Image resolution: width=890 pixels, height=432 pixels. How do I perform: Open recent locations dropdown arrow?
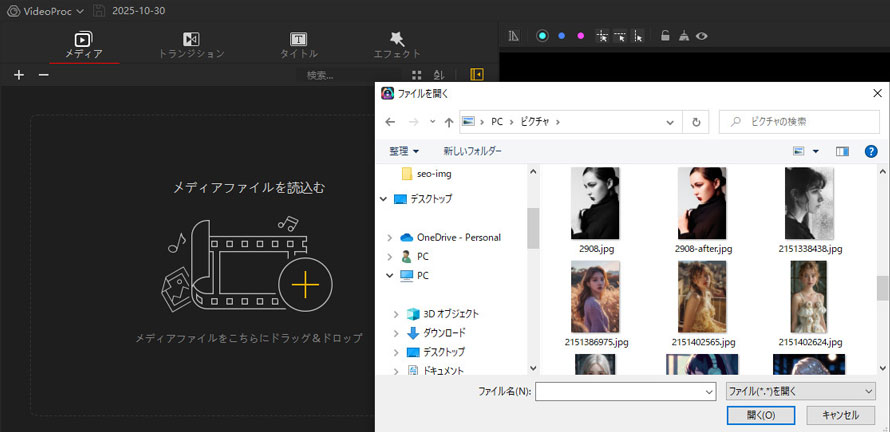433,122
